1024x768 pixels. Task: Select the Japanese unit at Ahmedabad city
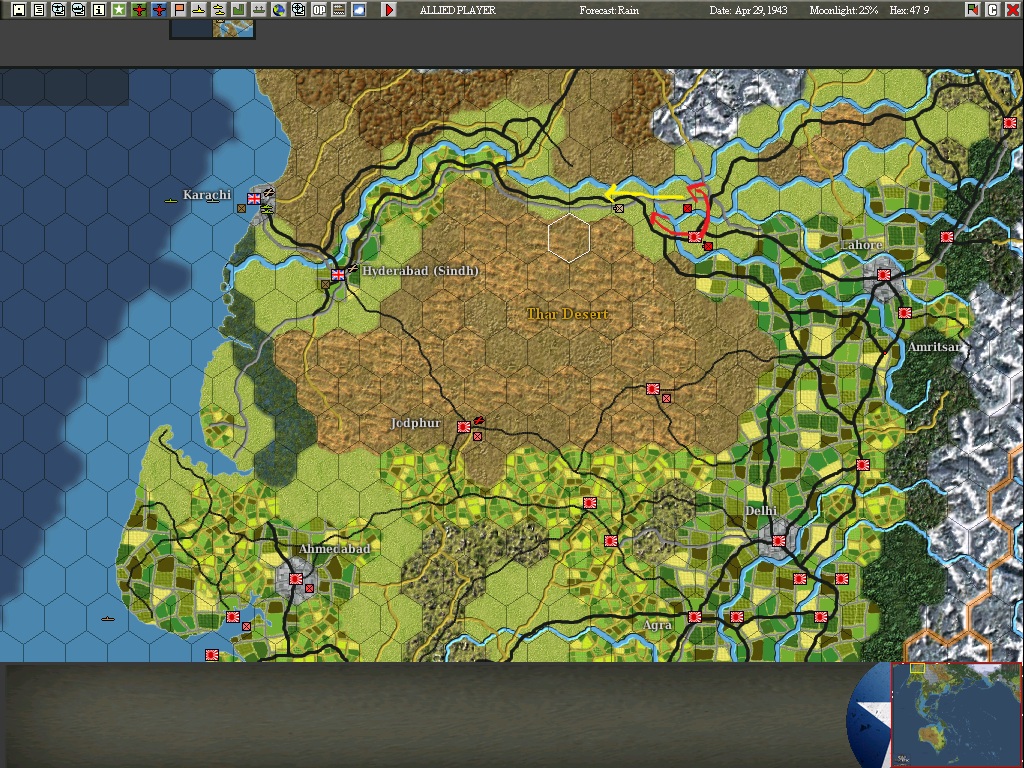[296, 579]
